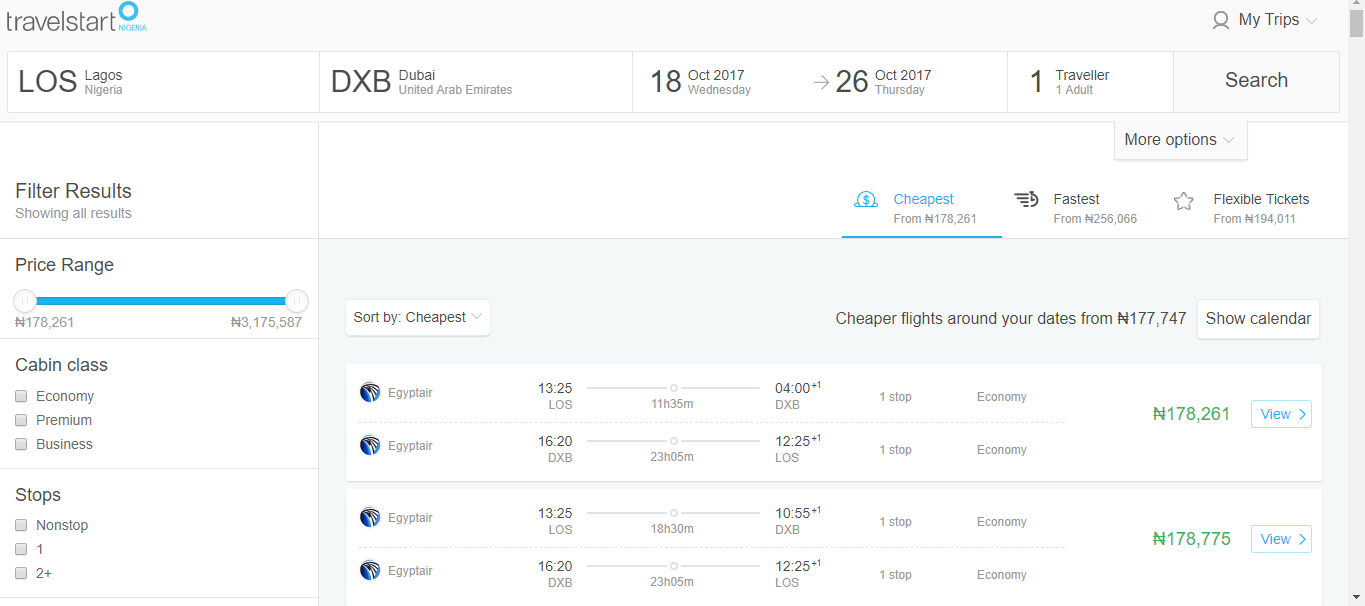Click the maximum price slider handle
Image resolution: width=1365 pixels, height=606 pixels.
click(297, 300)
